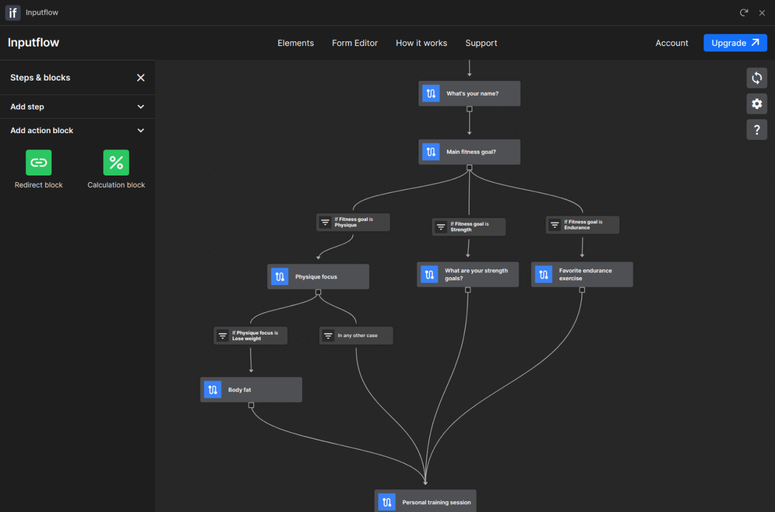Collapse the Add action block section

(x=78, y=130)
